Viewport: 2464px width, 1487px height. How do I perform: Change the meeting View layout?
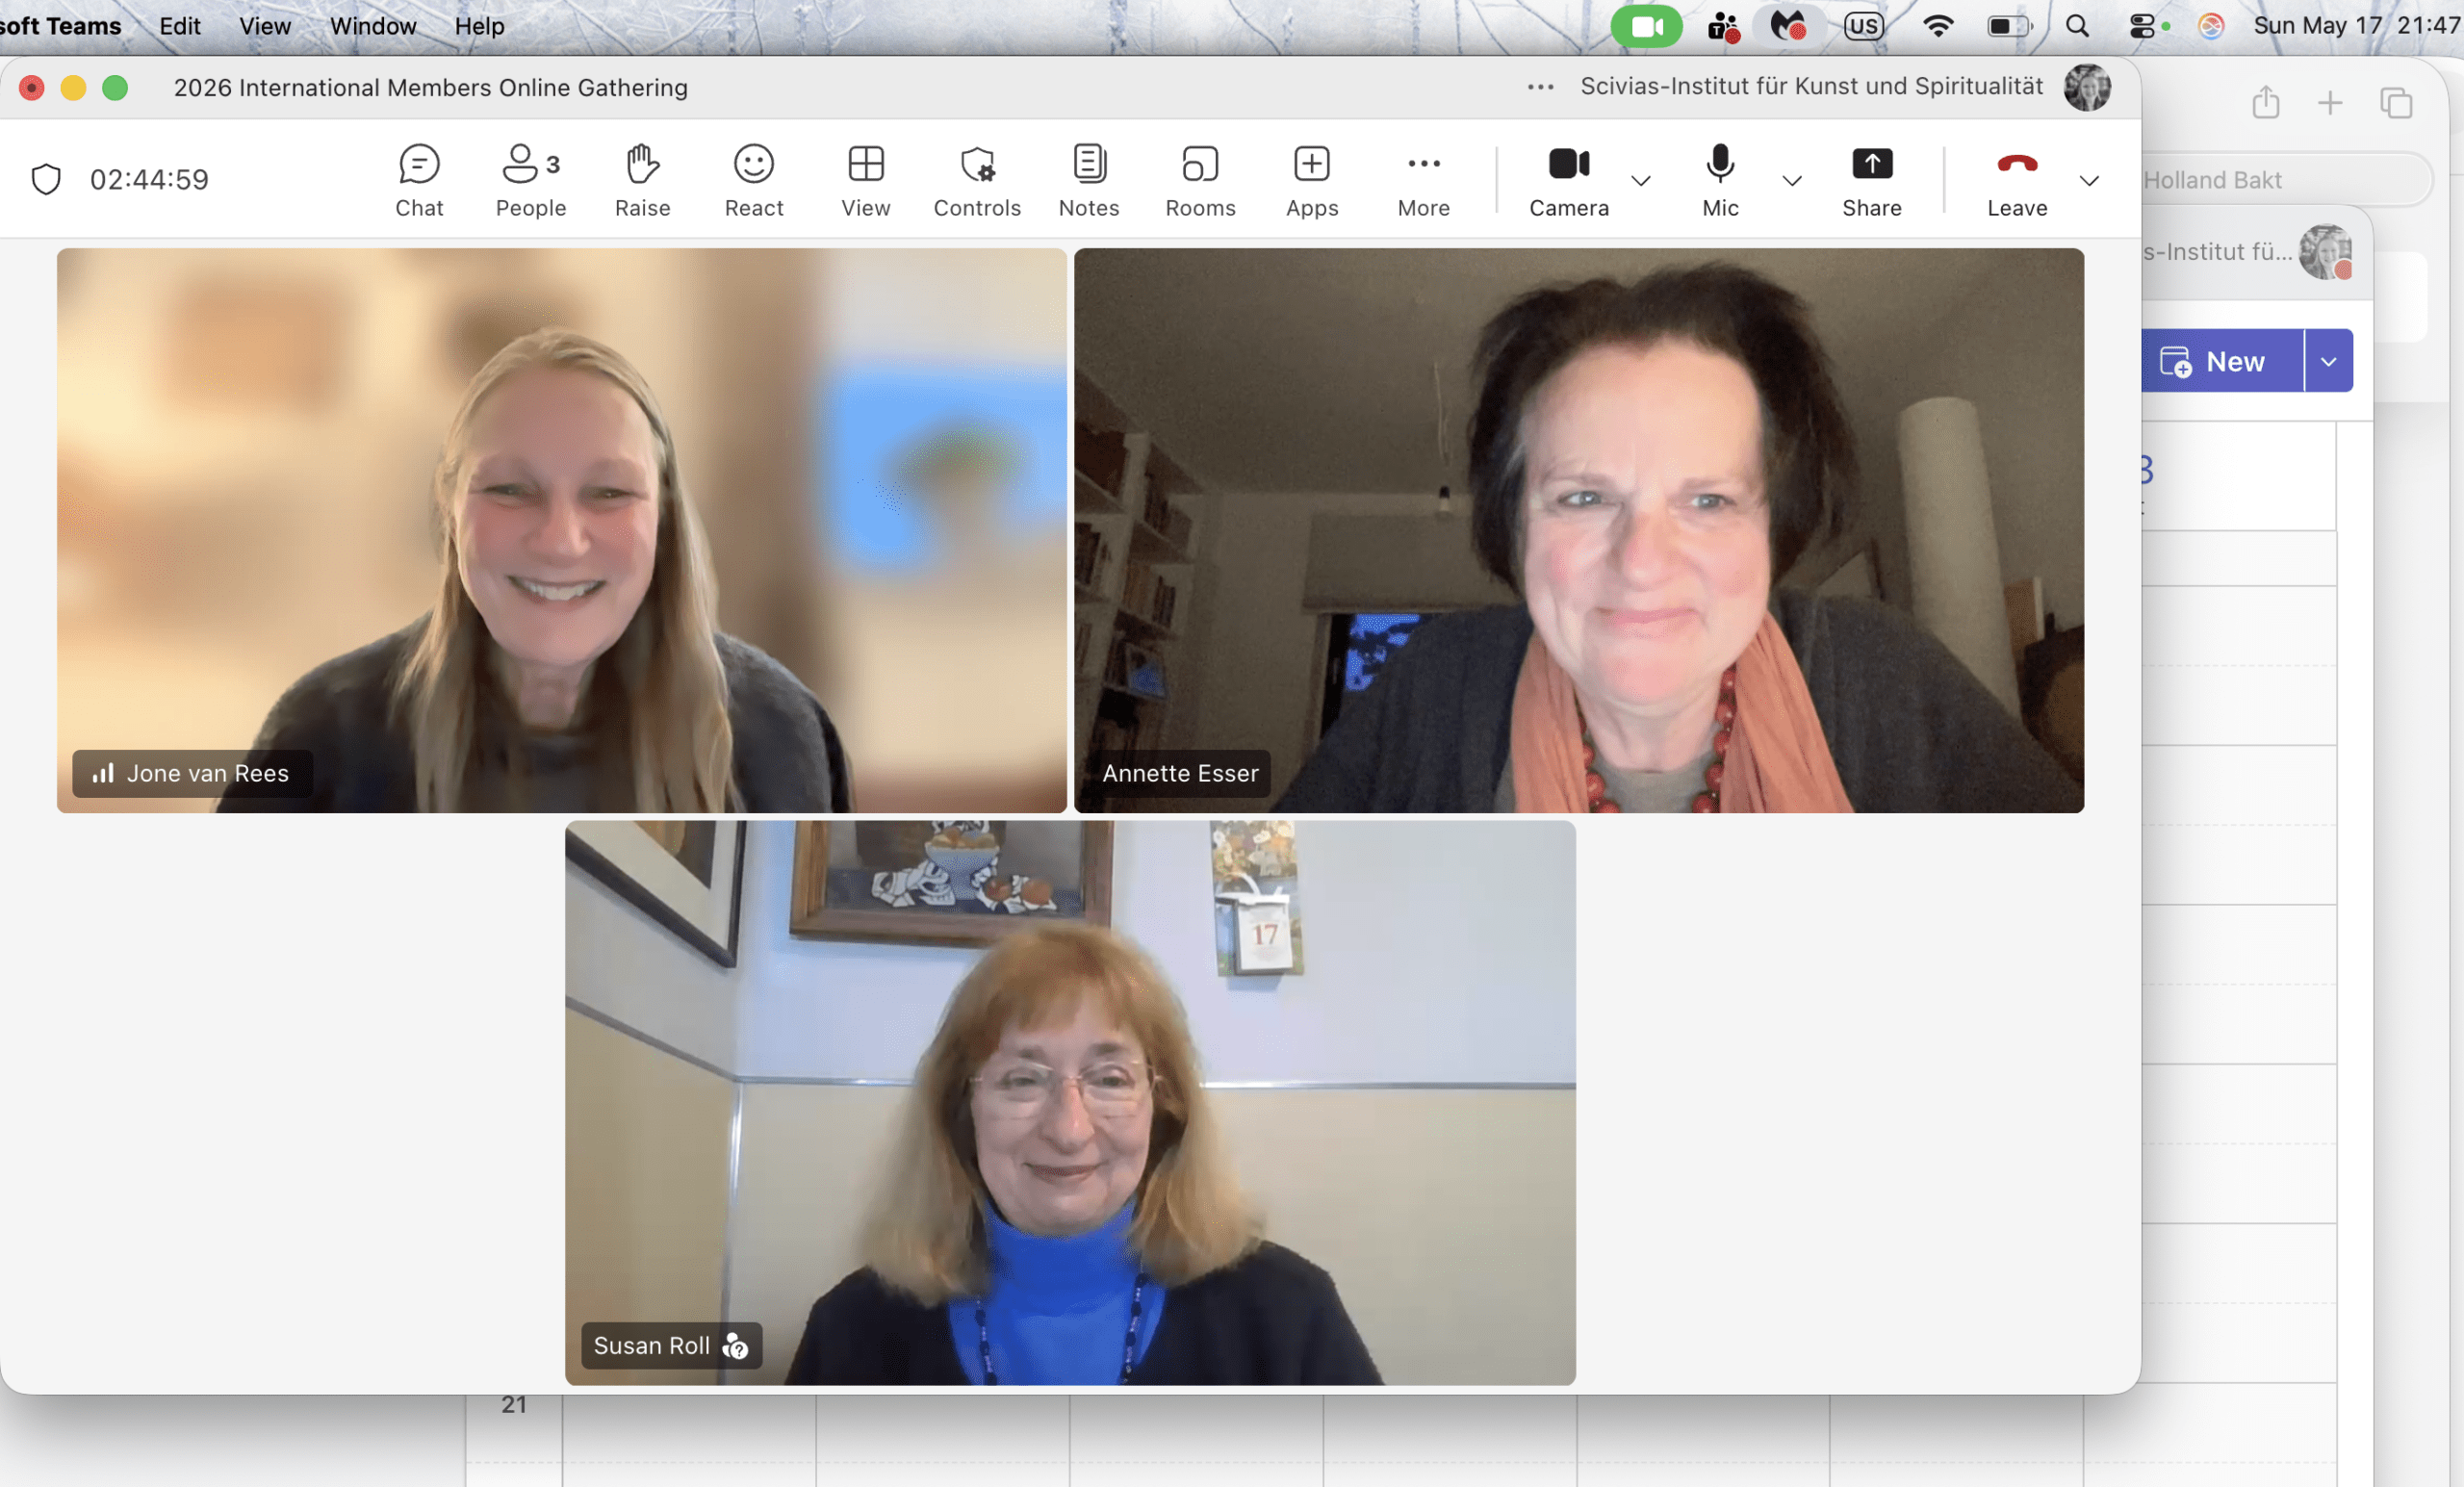tap(865, 180)
